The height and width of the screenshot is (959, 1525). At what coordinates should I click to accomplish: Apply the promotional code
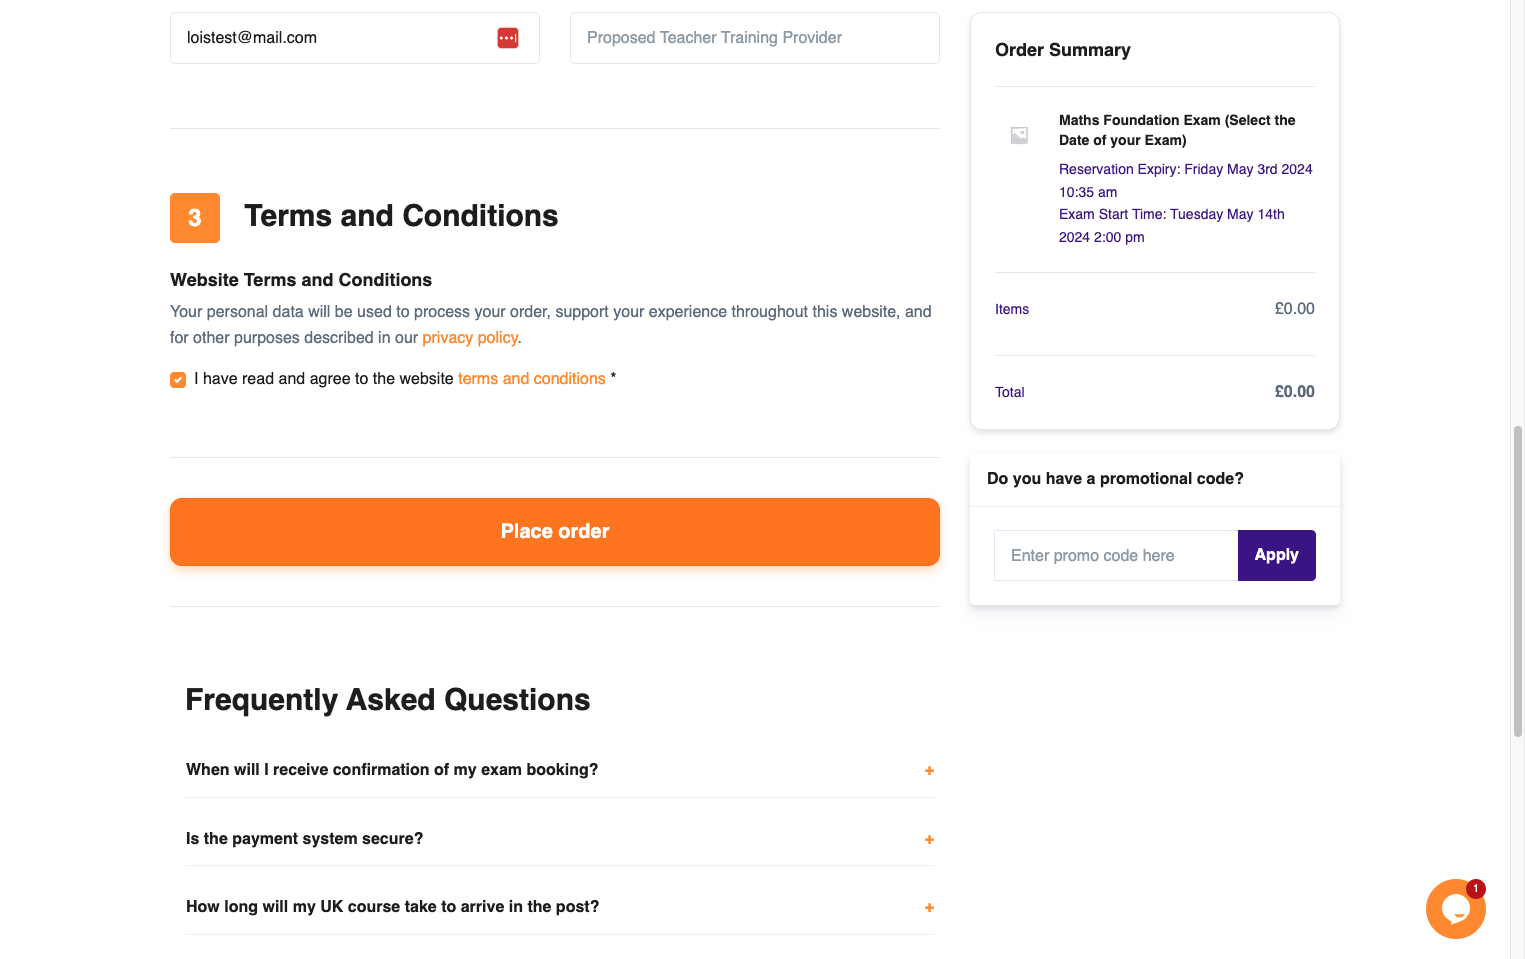[x=1277, y=555]
